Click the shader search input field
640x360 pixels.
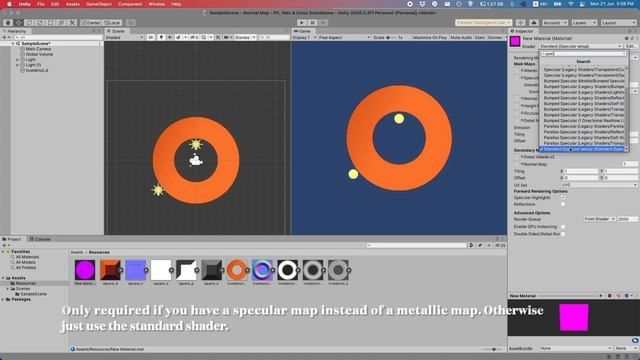pos(583,54)
